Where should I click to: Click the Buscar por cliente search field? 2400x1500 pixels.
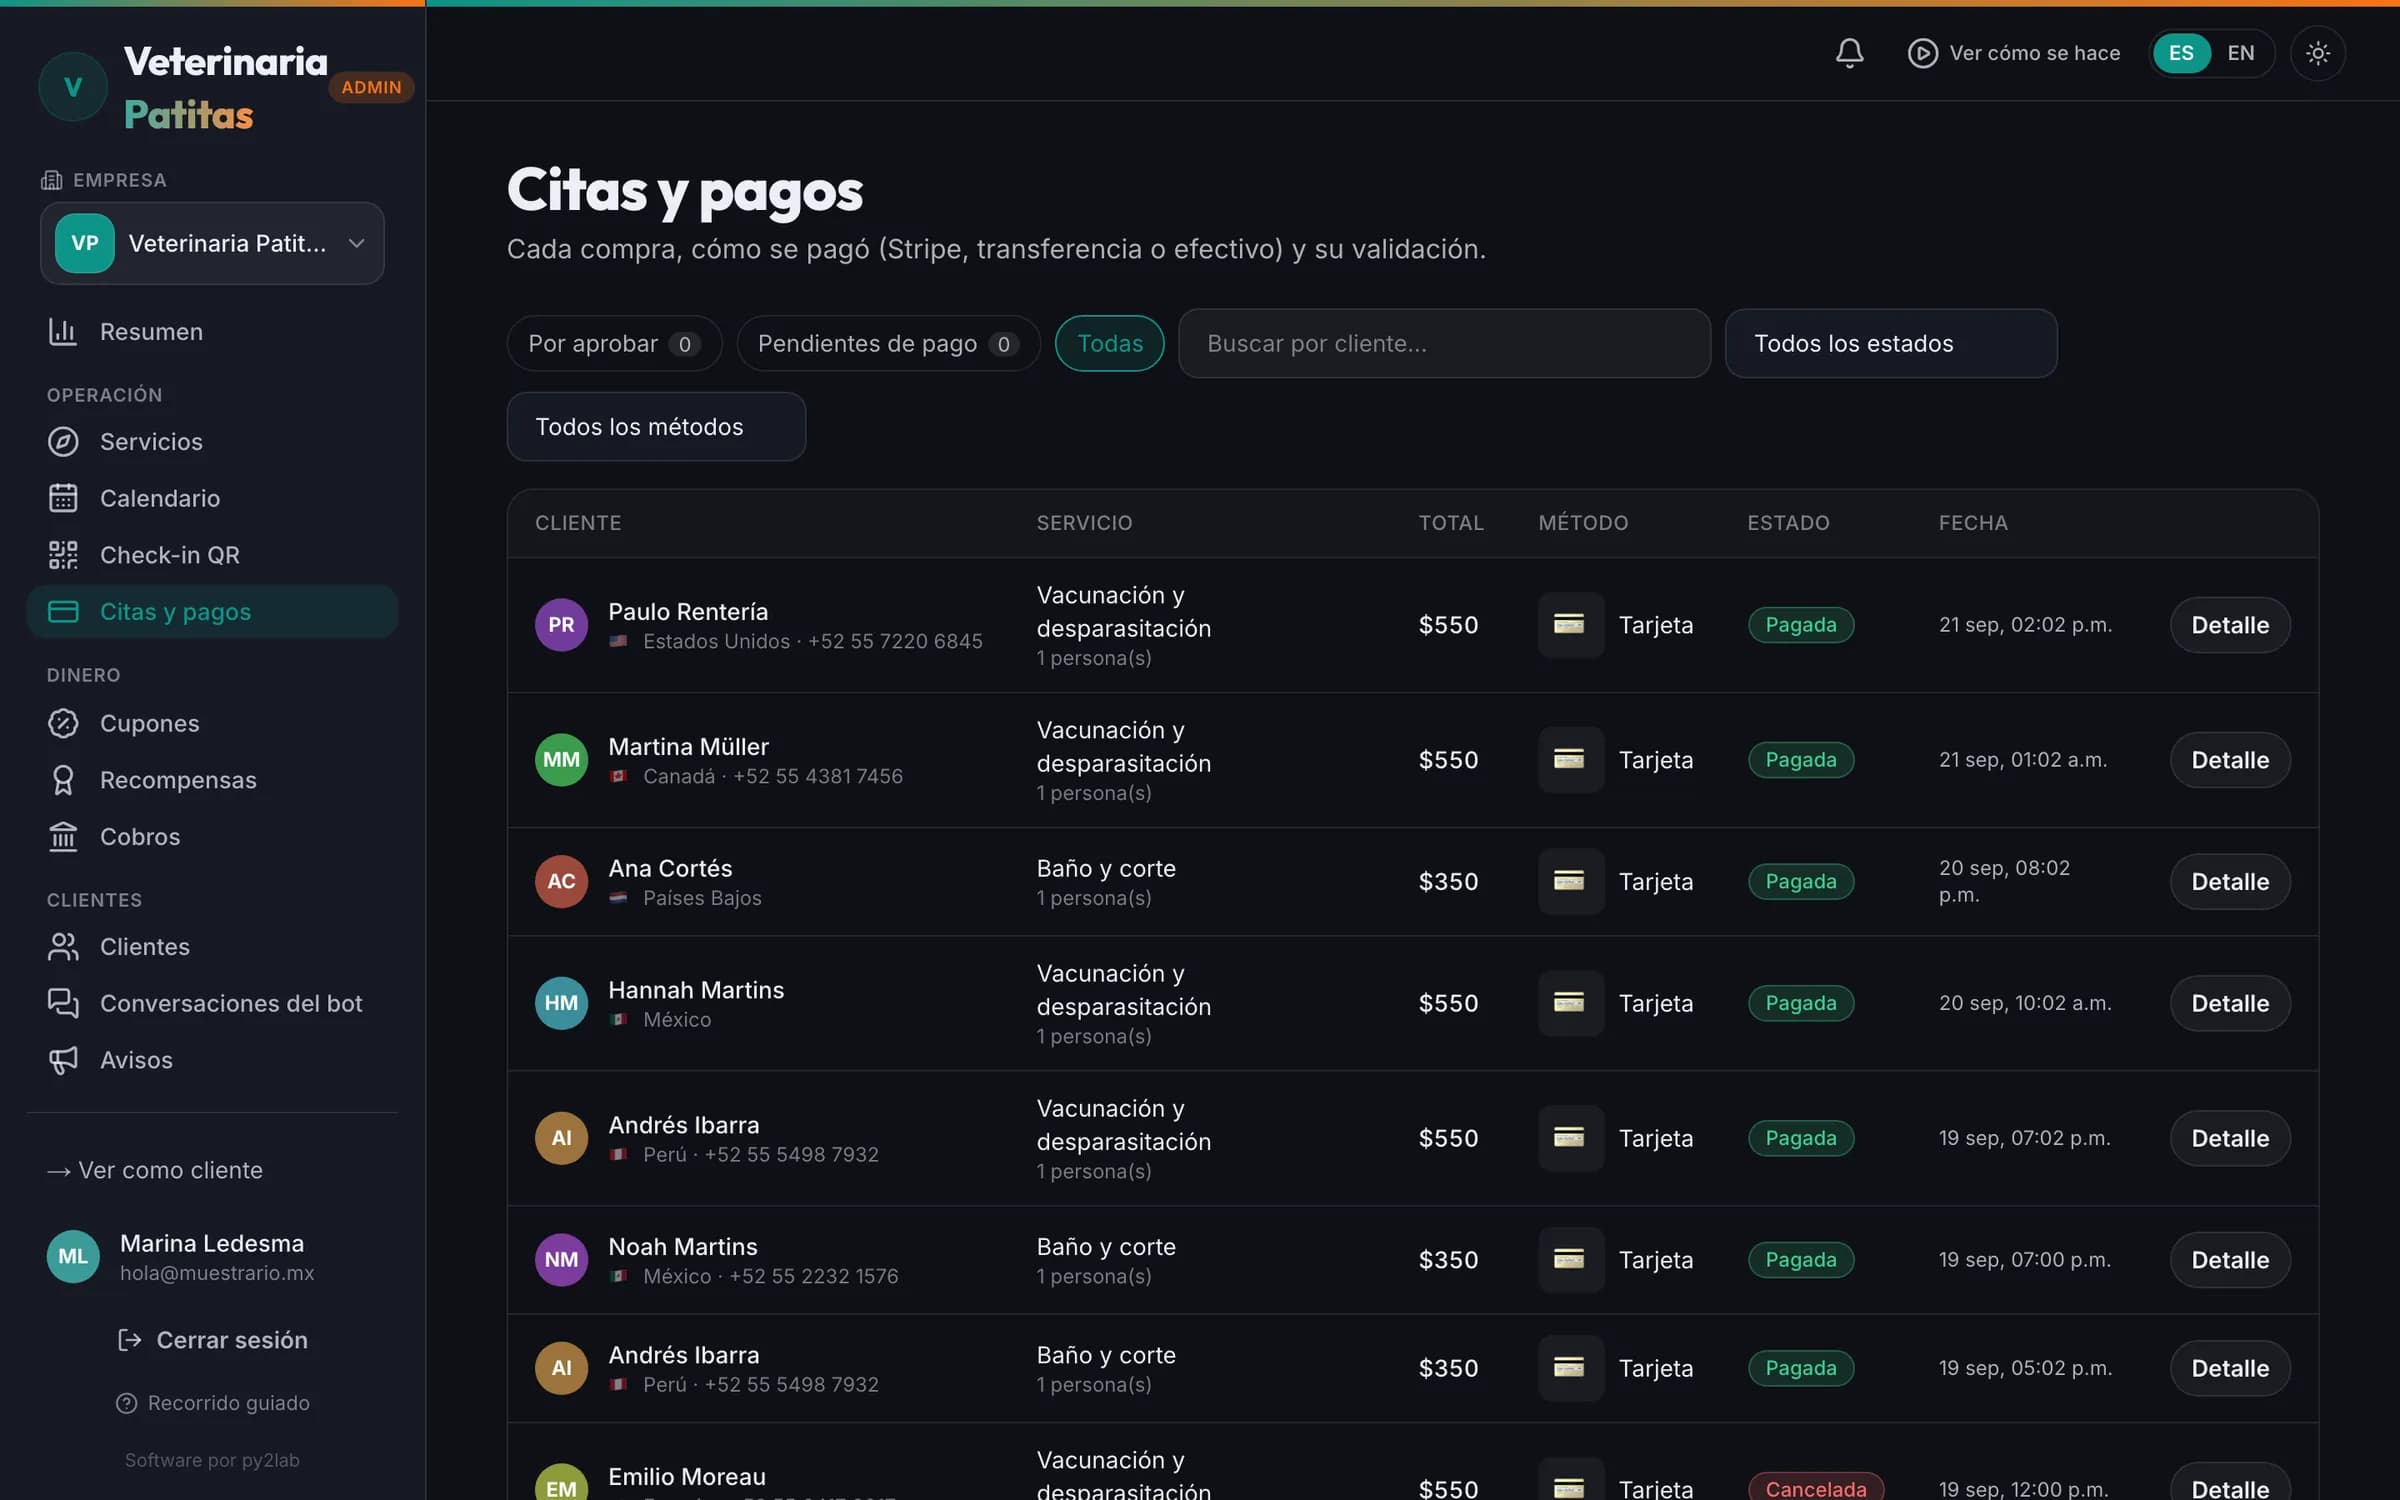1444,343
